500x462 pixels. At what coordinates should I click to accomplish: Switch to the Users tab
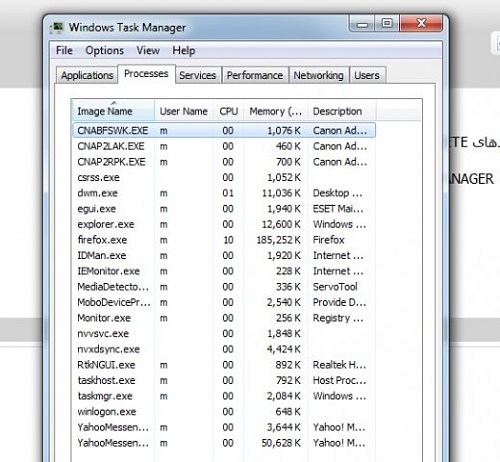coord(367,75)
